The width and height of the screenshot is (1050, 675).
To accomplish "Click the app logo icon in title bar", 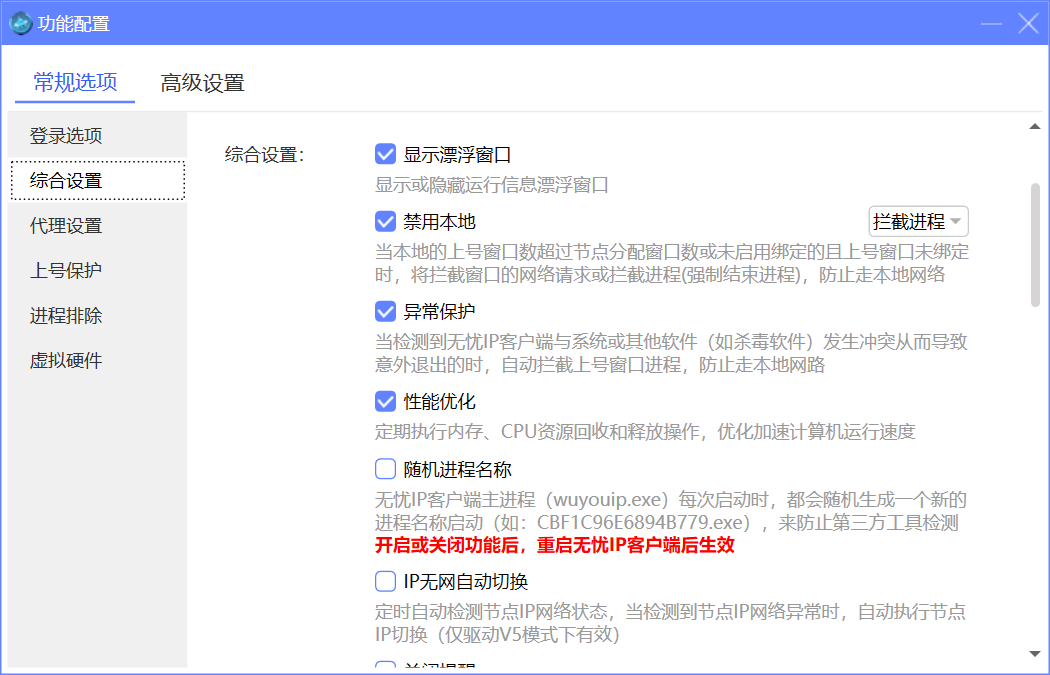I will click(x=21, y=23).
